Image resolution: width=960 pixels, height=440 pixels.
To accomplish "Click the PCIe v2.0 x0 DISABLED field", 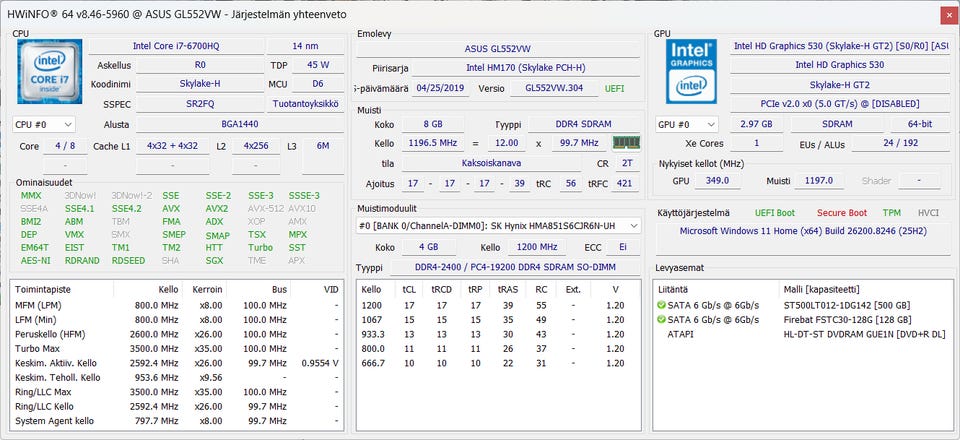I will click(x=840, y=104).
